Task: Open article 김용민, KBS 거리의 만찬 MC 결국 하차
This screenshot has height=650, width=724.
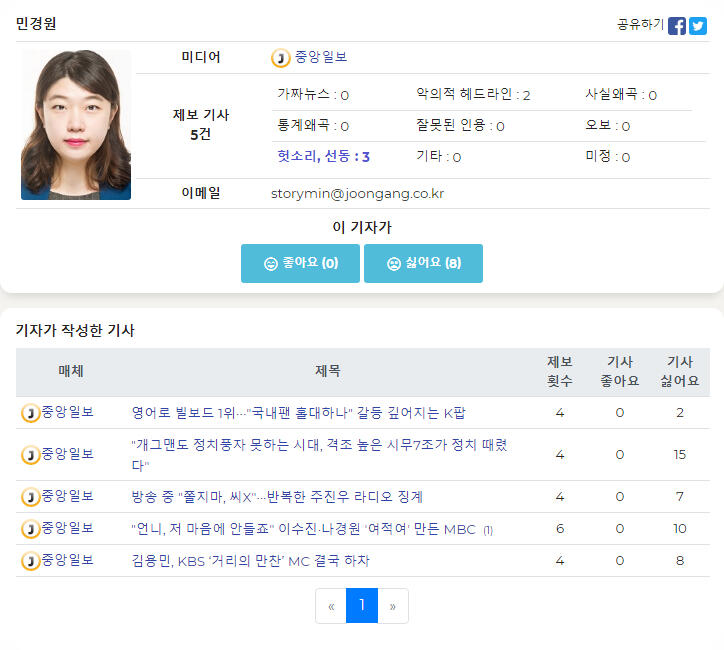Action: 251,561
